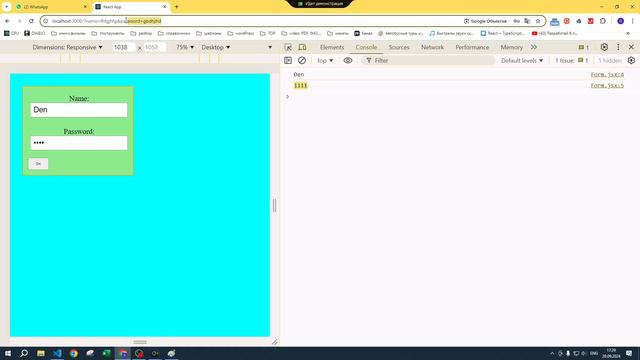Viewport: 640px width, 360px height.
Task: Edit the viewport height field
Action: 155,47
